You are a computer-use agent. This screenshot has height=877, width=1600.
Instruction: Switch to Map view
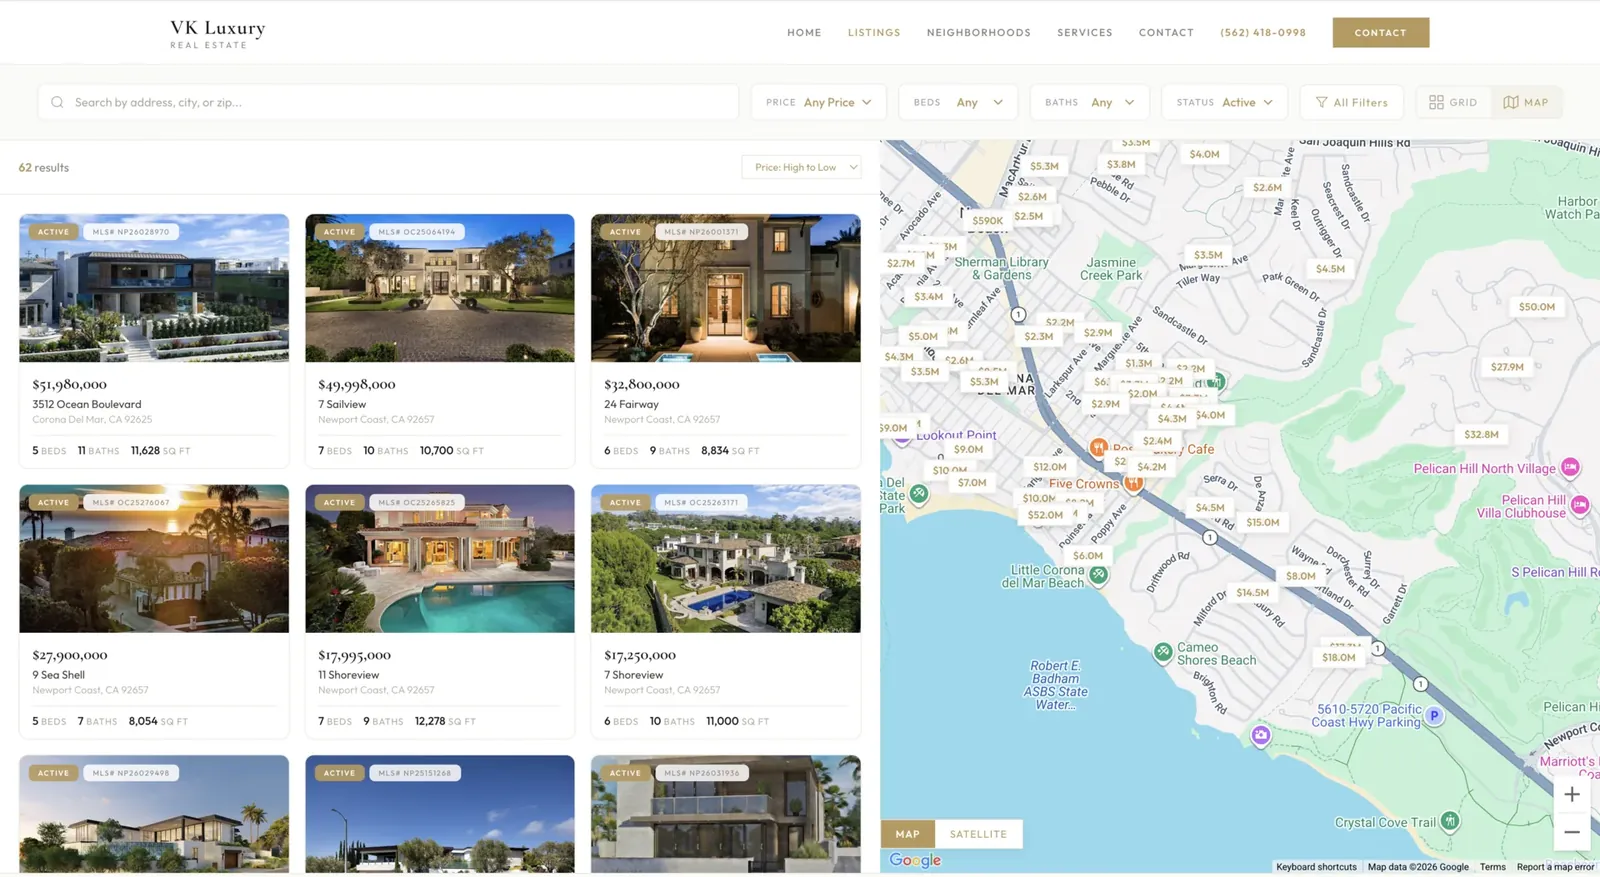[x=1526, y=102]
